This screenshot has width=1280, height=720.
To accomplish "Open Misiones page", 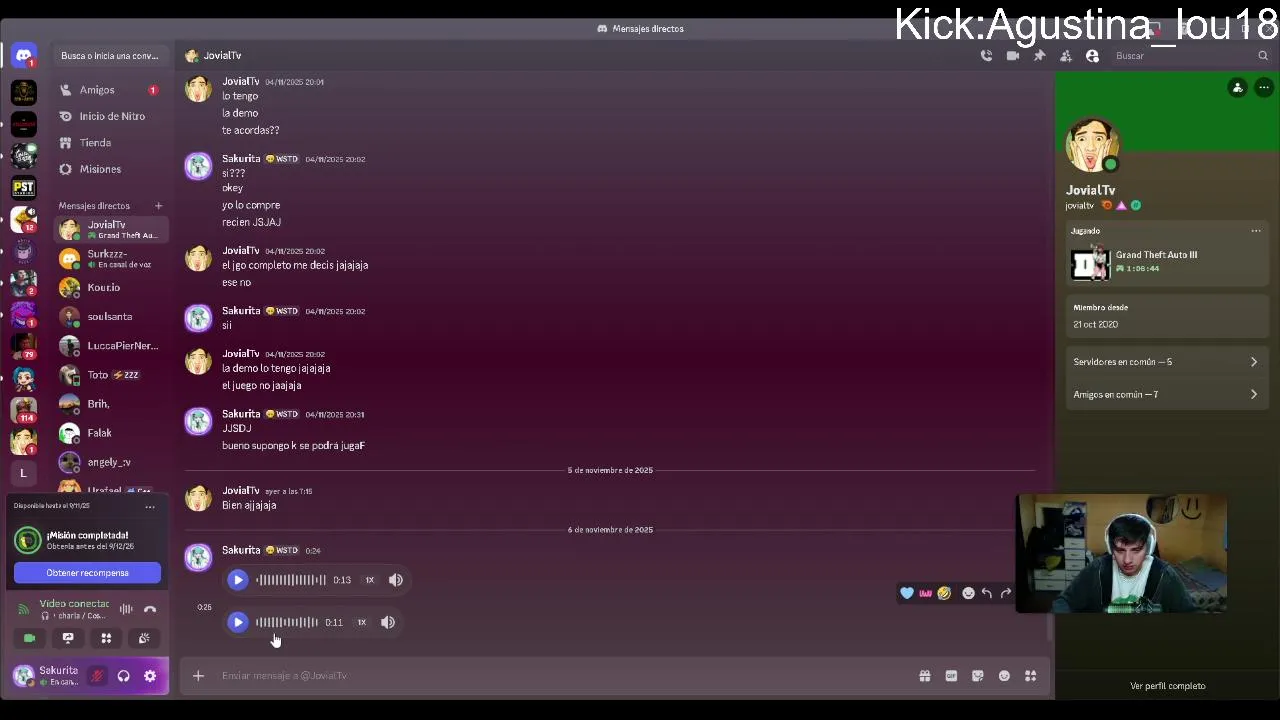I will tap(110, 169).
